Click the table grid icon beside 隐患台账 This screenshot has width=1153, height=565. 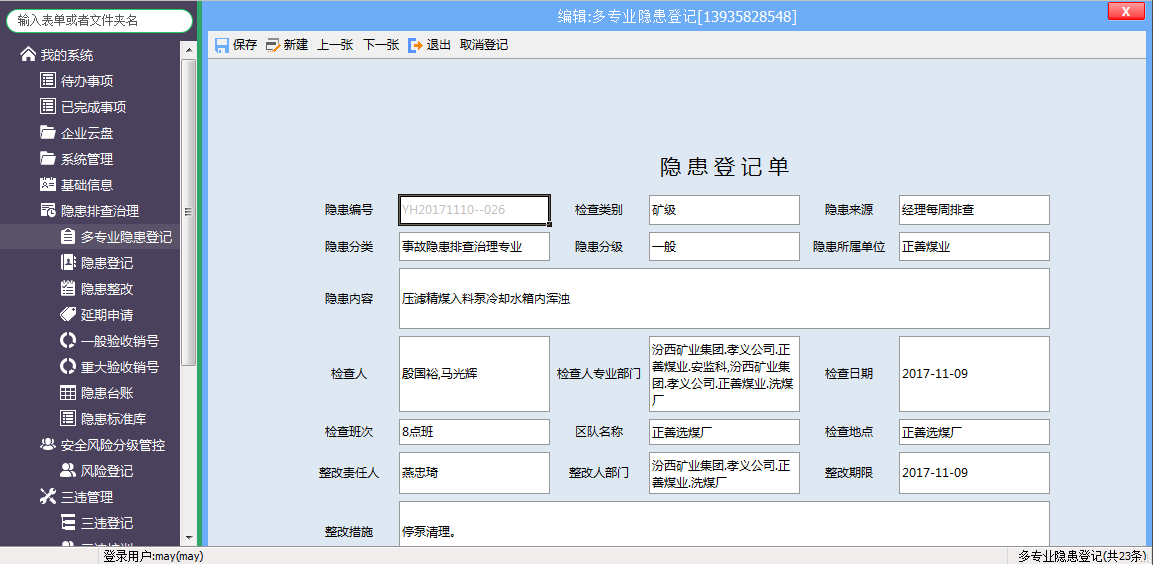(x=68, y=393)
